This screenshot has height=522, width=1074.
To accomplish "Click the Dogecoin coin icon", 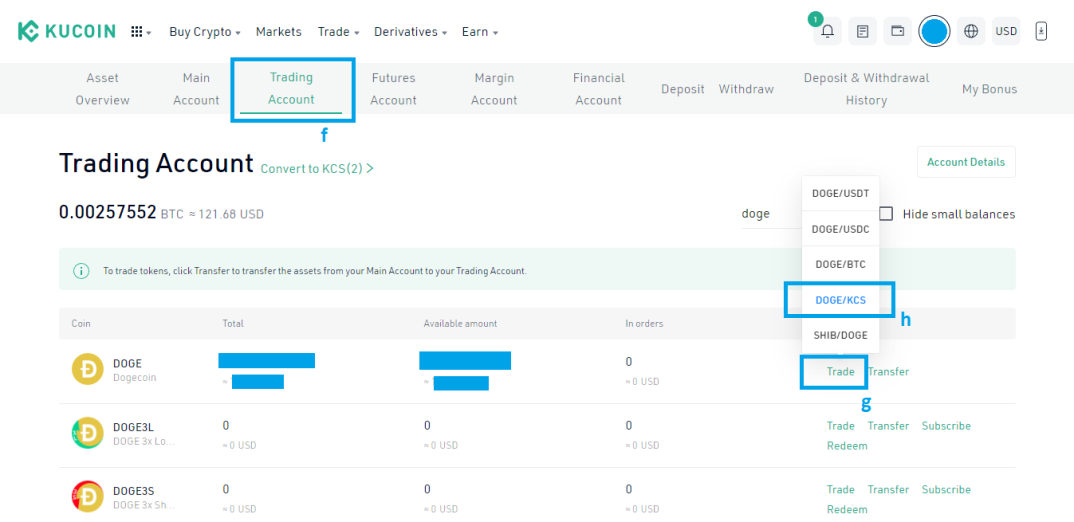I will click(x=88, y=369).
